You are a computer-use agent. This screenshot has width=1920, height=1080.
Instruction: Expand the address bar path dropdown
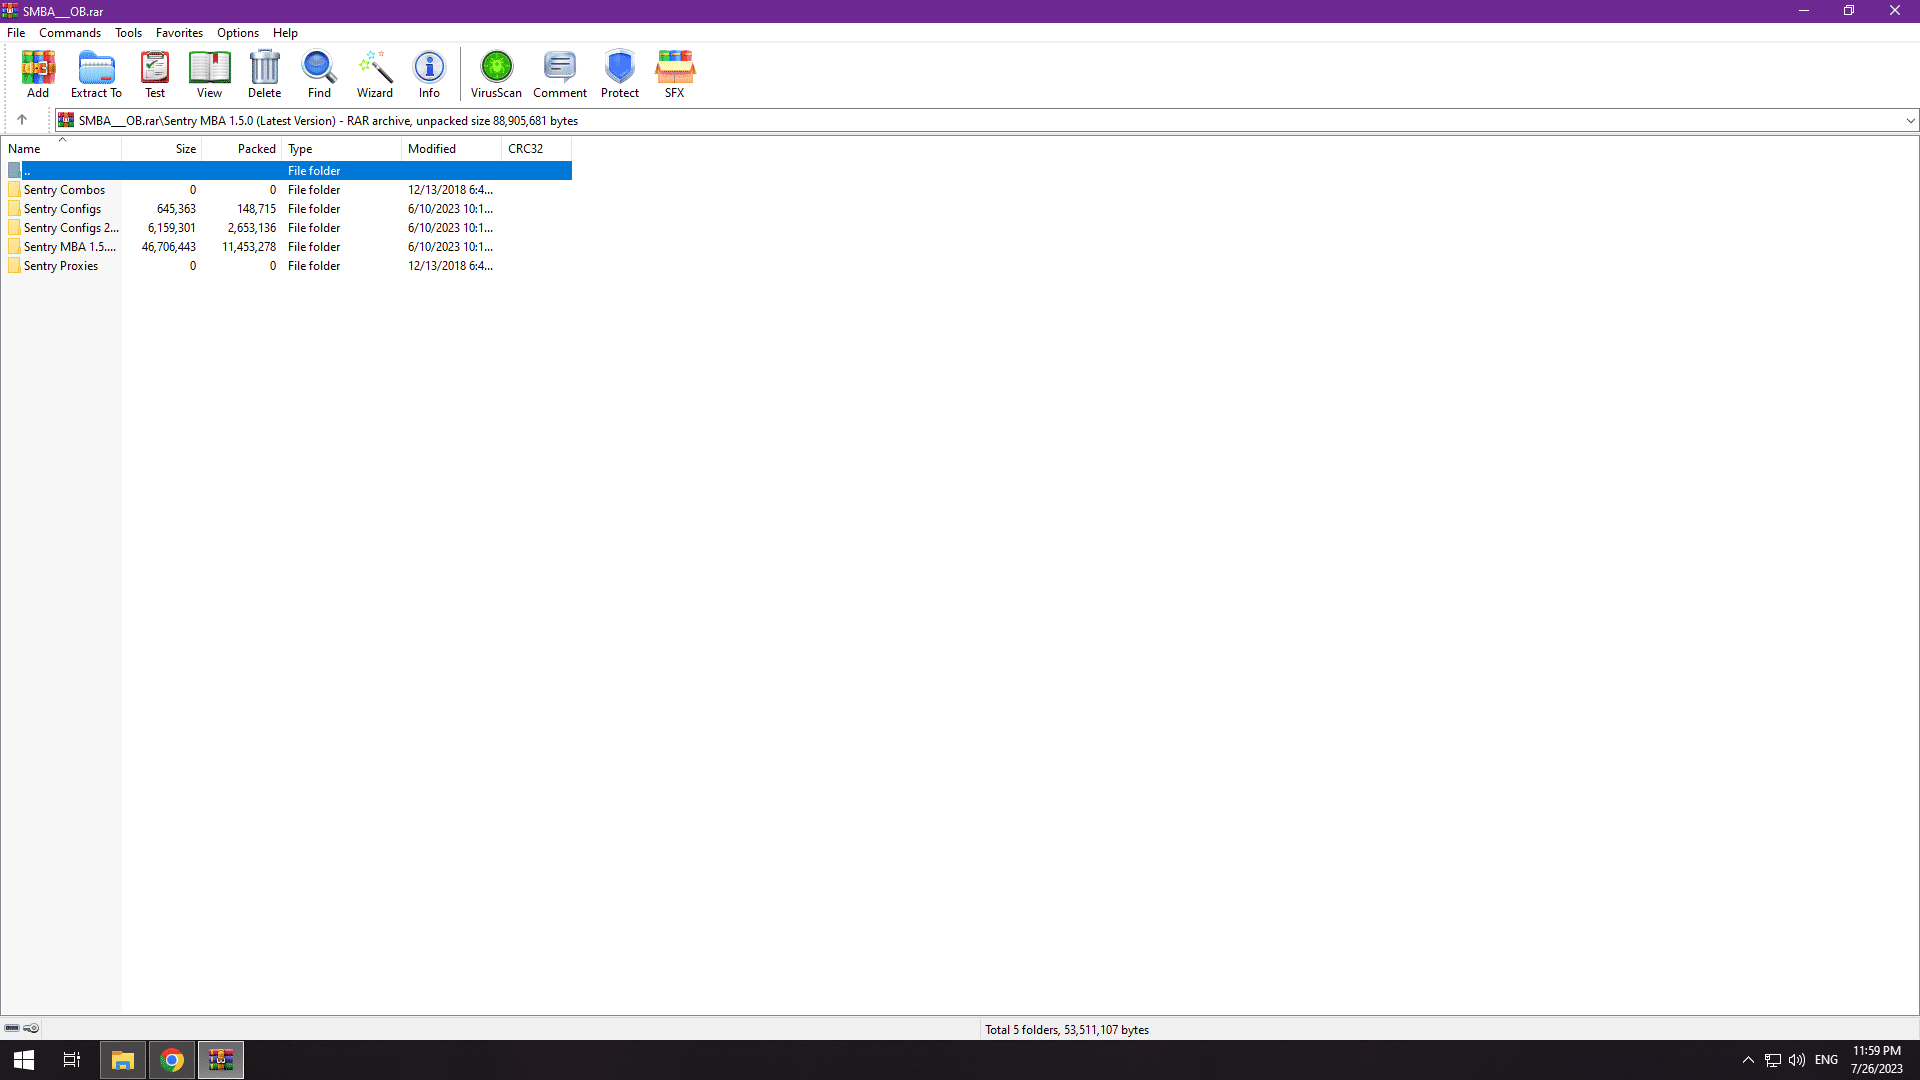[x=1910, y=121]
